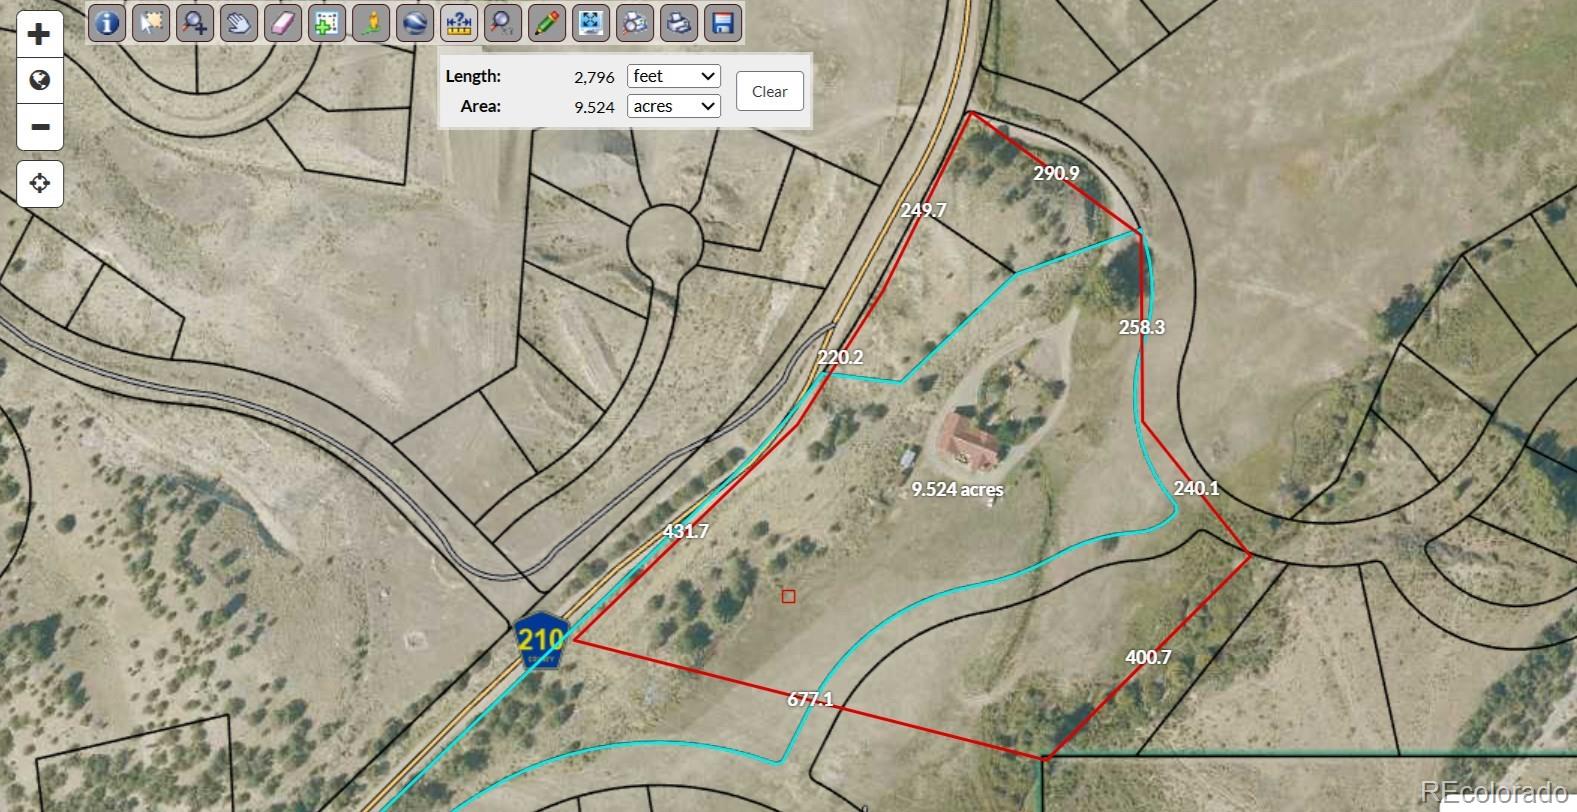This screenshot has height=812, width=1577.
Task: Select the green pencil draw tool
Action: point(547,22)
